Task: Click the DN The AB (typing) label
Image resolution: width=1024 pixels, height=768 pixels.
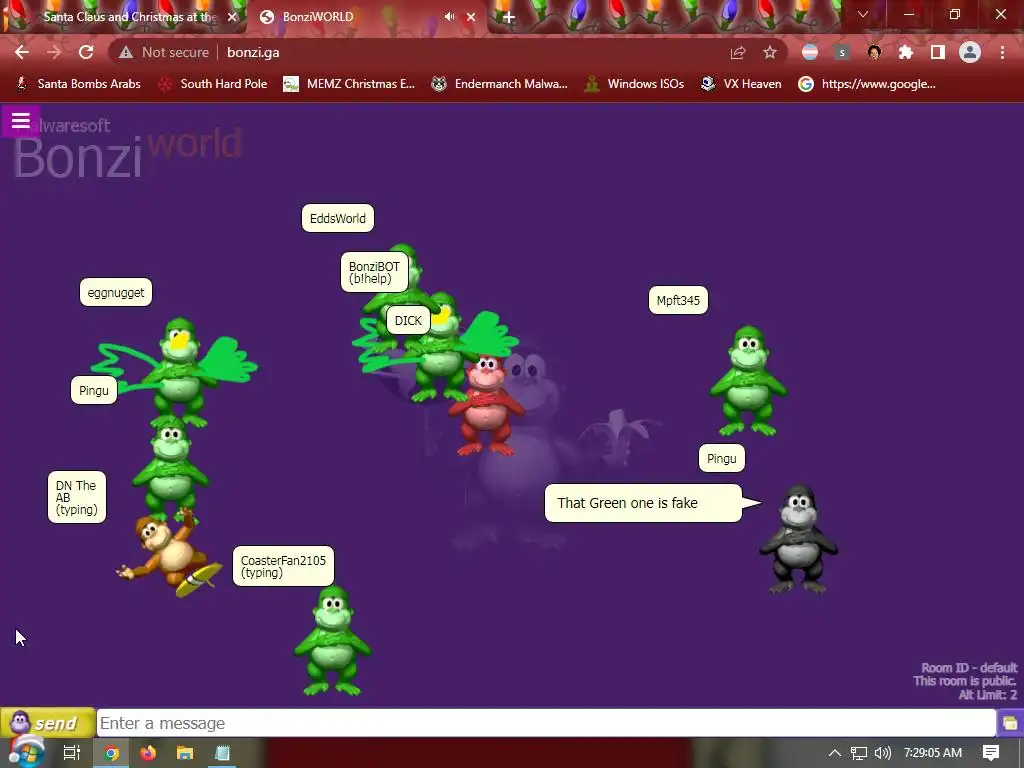Action: (76, 497)
